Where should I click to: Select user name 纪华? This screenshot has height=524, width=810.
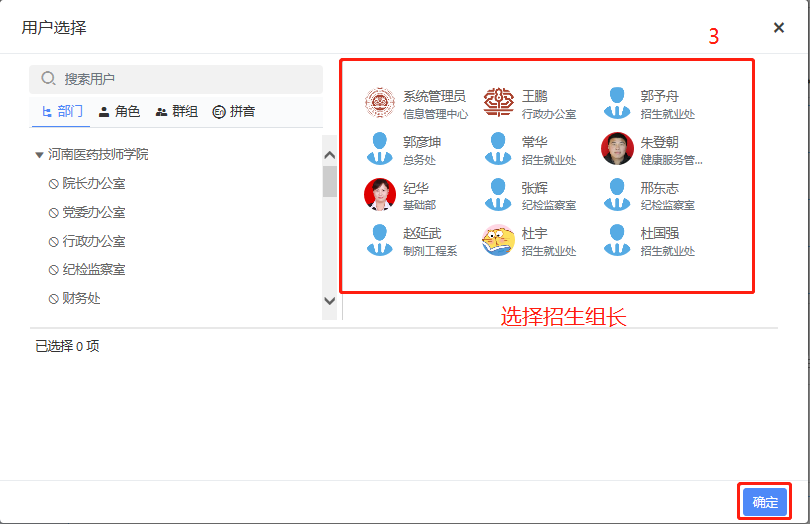(x=415, y=188)
